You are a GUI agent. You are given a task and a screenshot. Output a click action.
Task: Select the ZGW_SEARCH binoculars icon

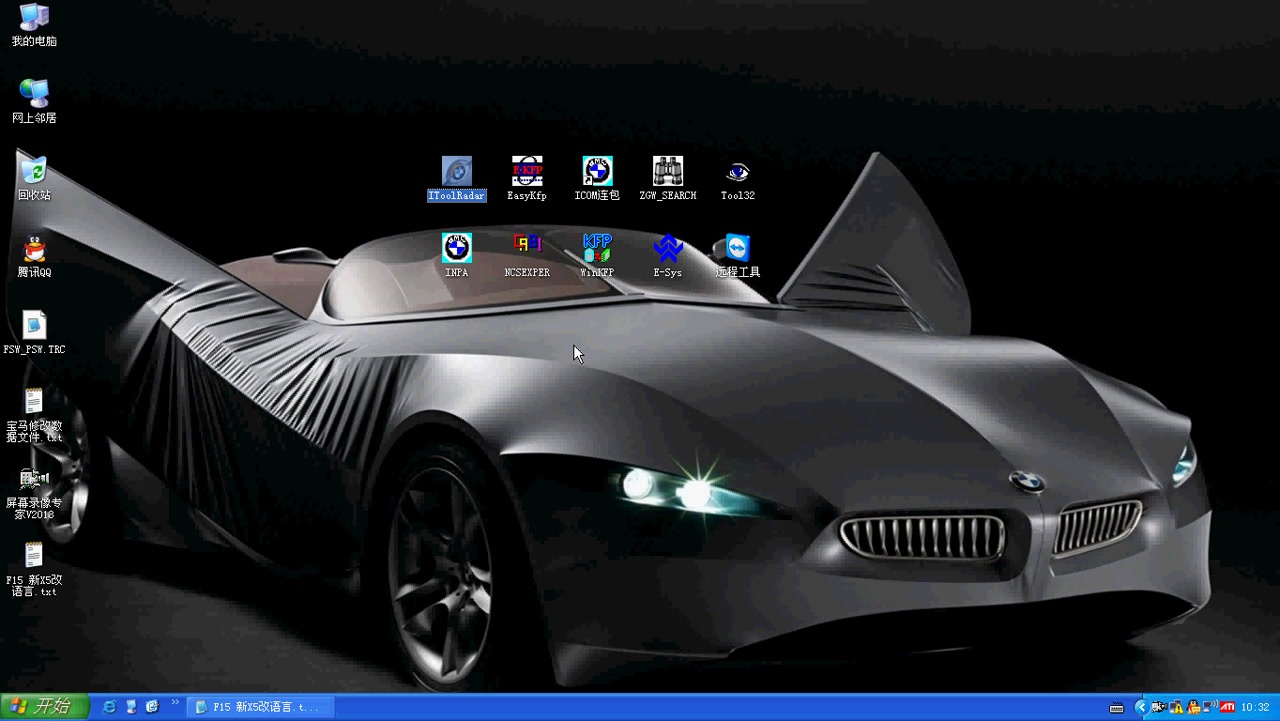tap(667, 179)
